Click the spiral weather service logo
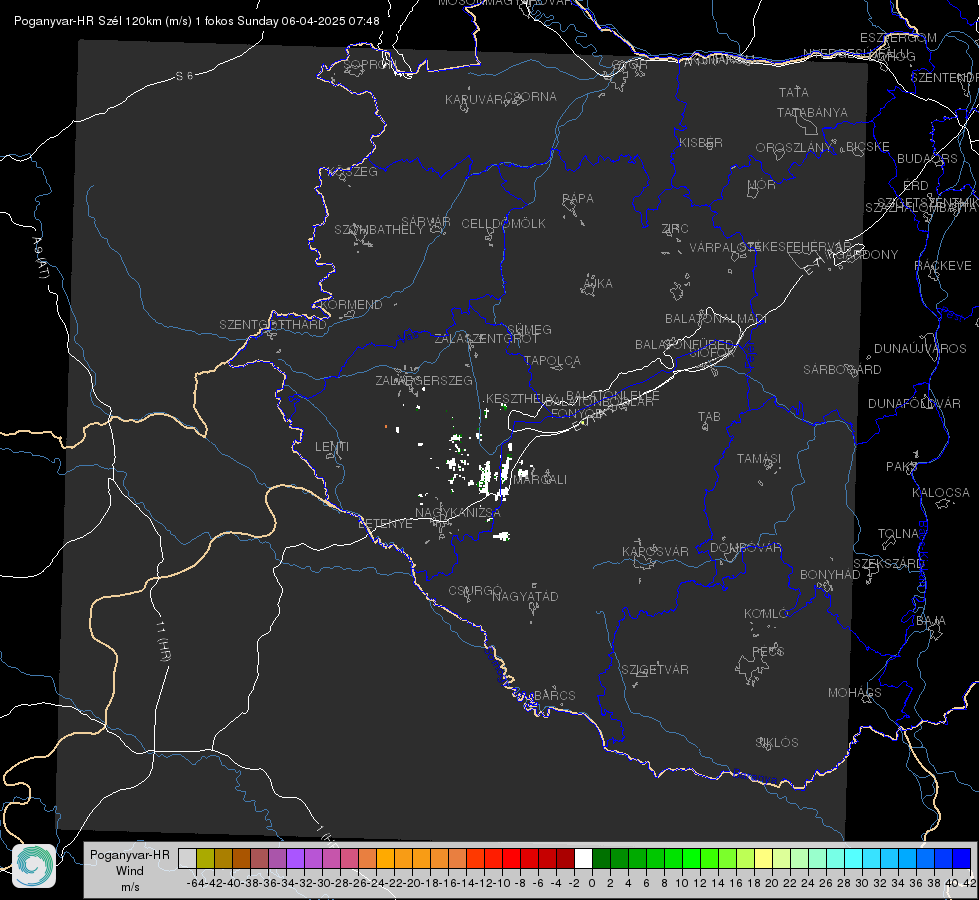The height and width of the screenshot is (900, 979). [34, 866]
